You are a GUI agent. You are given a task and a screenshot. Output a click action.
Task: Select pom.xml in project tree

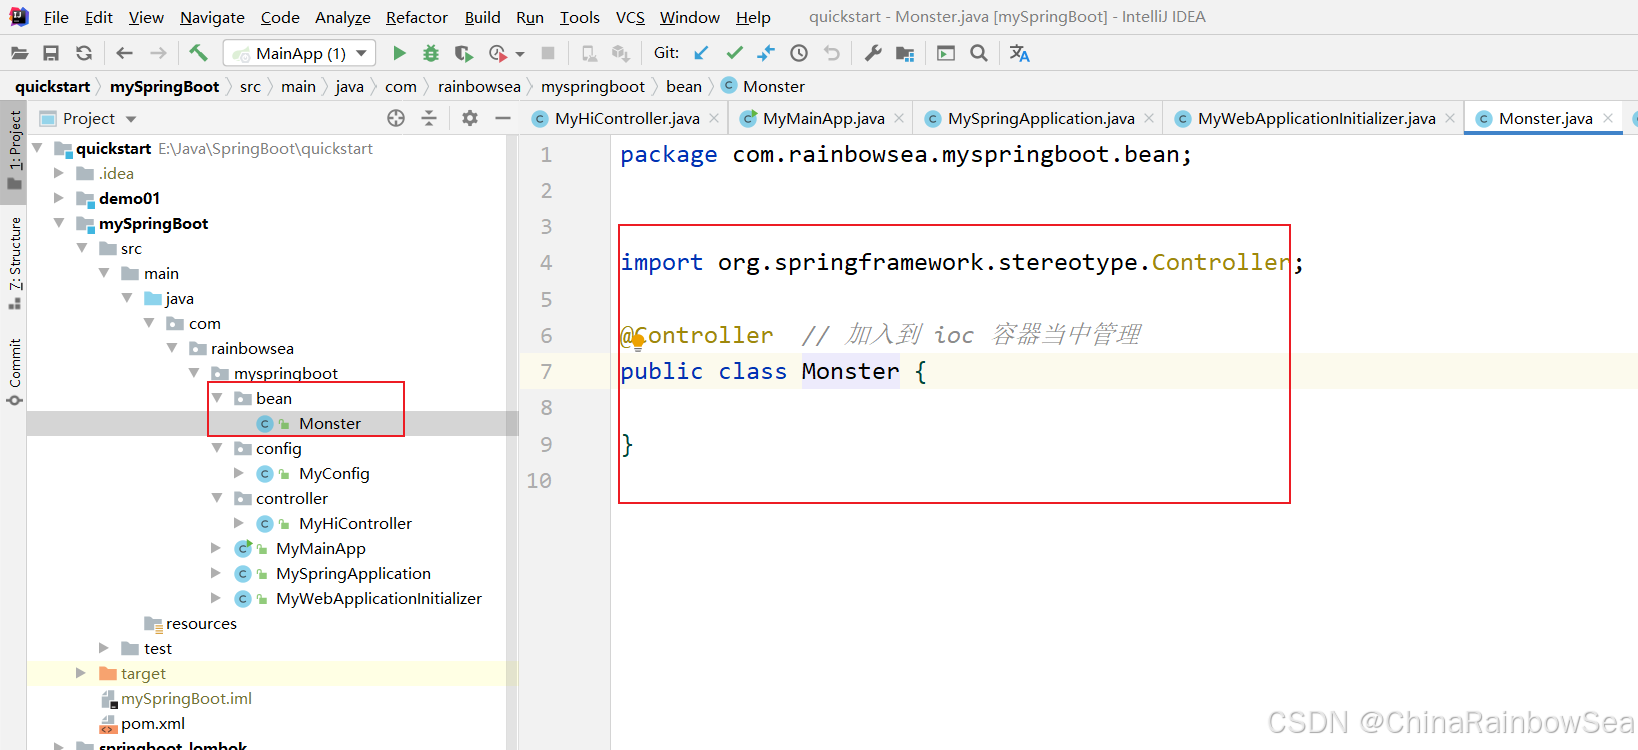(x=152, y=723)
